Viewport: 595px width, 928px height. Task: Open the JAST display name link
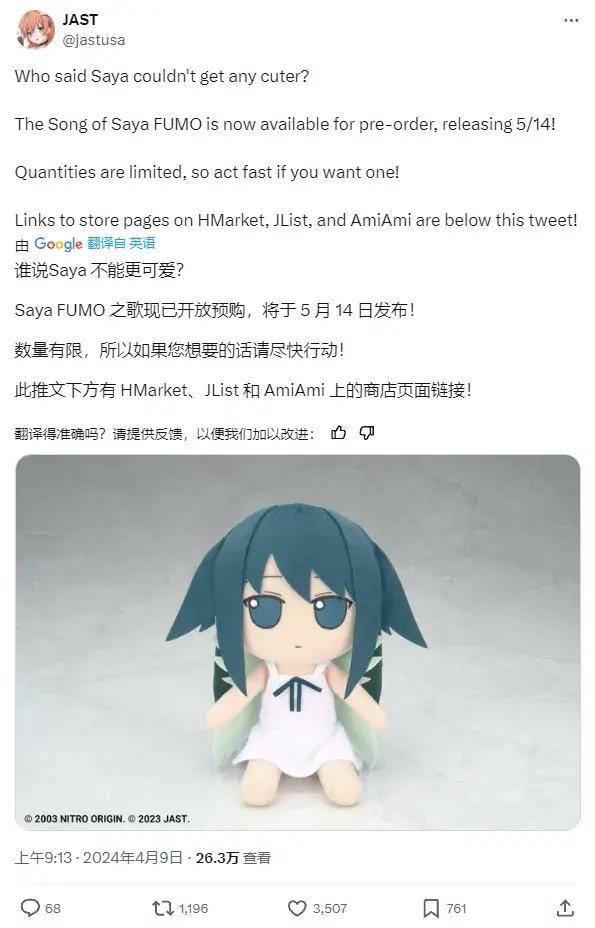80,20
